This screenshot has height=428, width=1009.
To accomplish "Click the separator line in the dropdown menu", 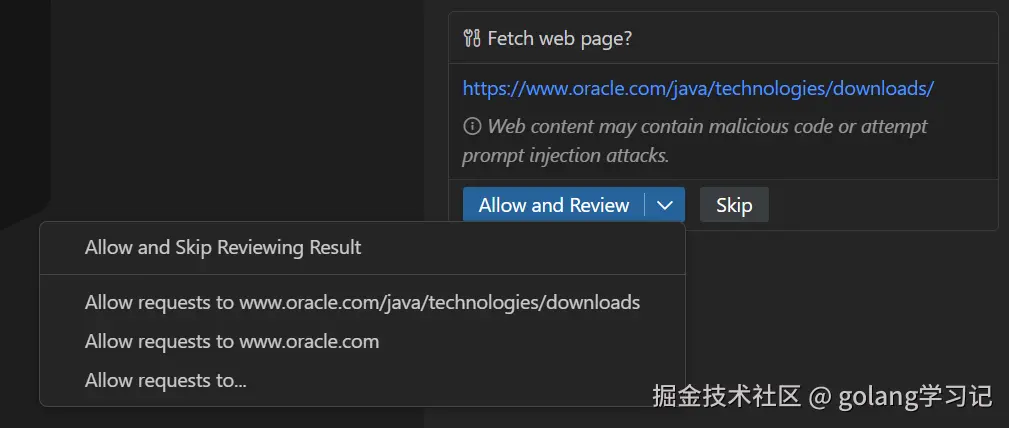I will 362,274.
